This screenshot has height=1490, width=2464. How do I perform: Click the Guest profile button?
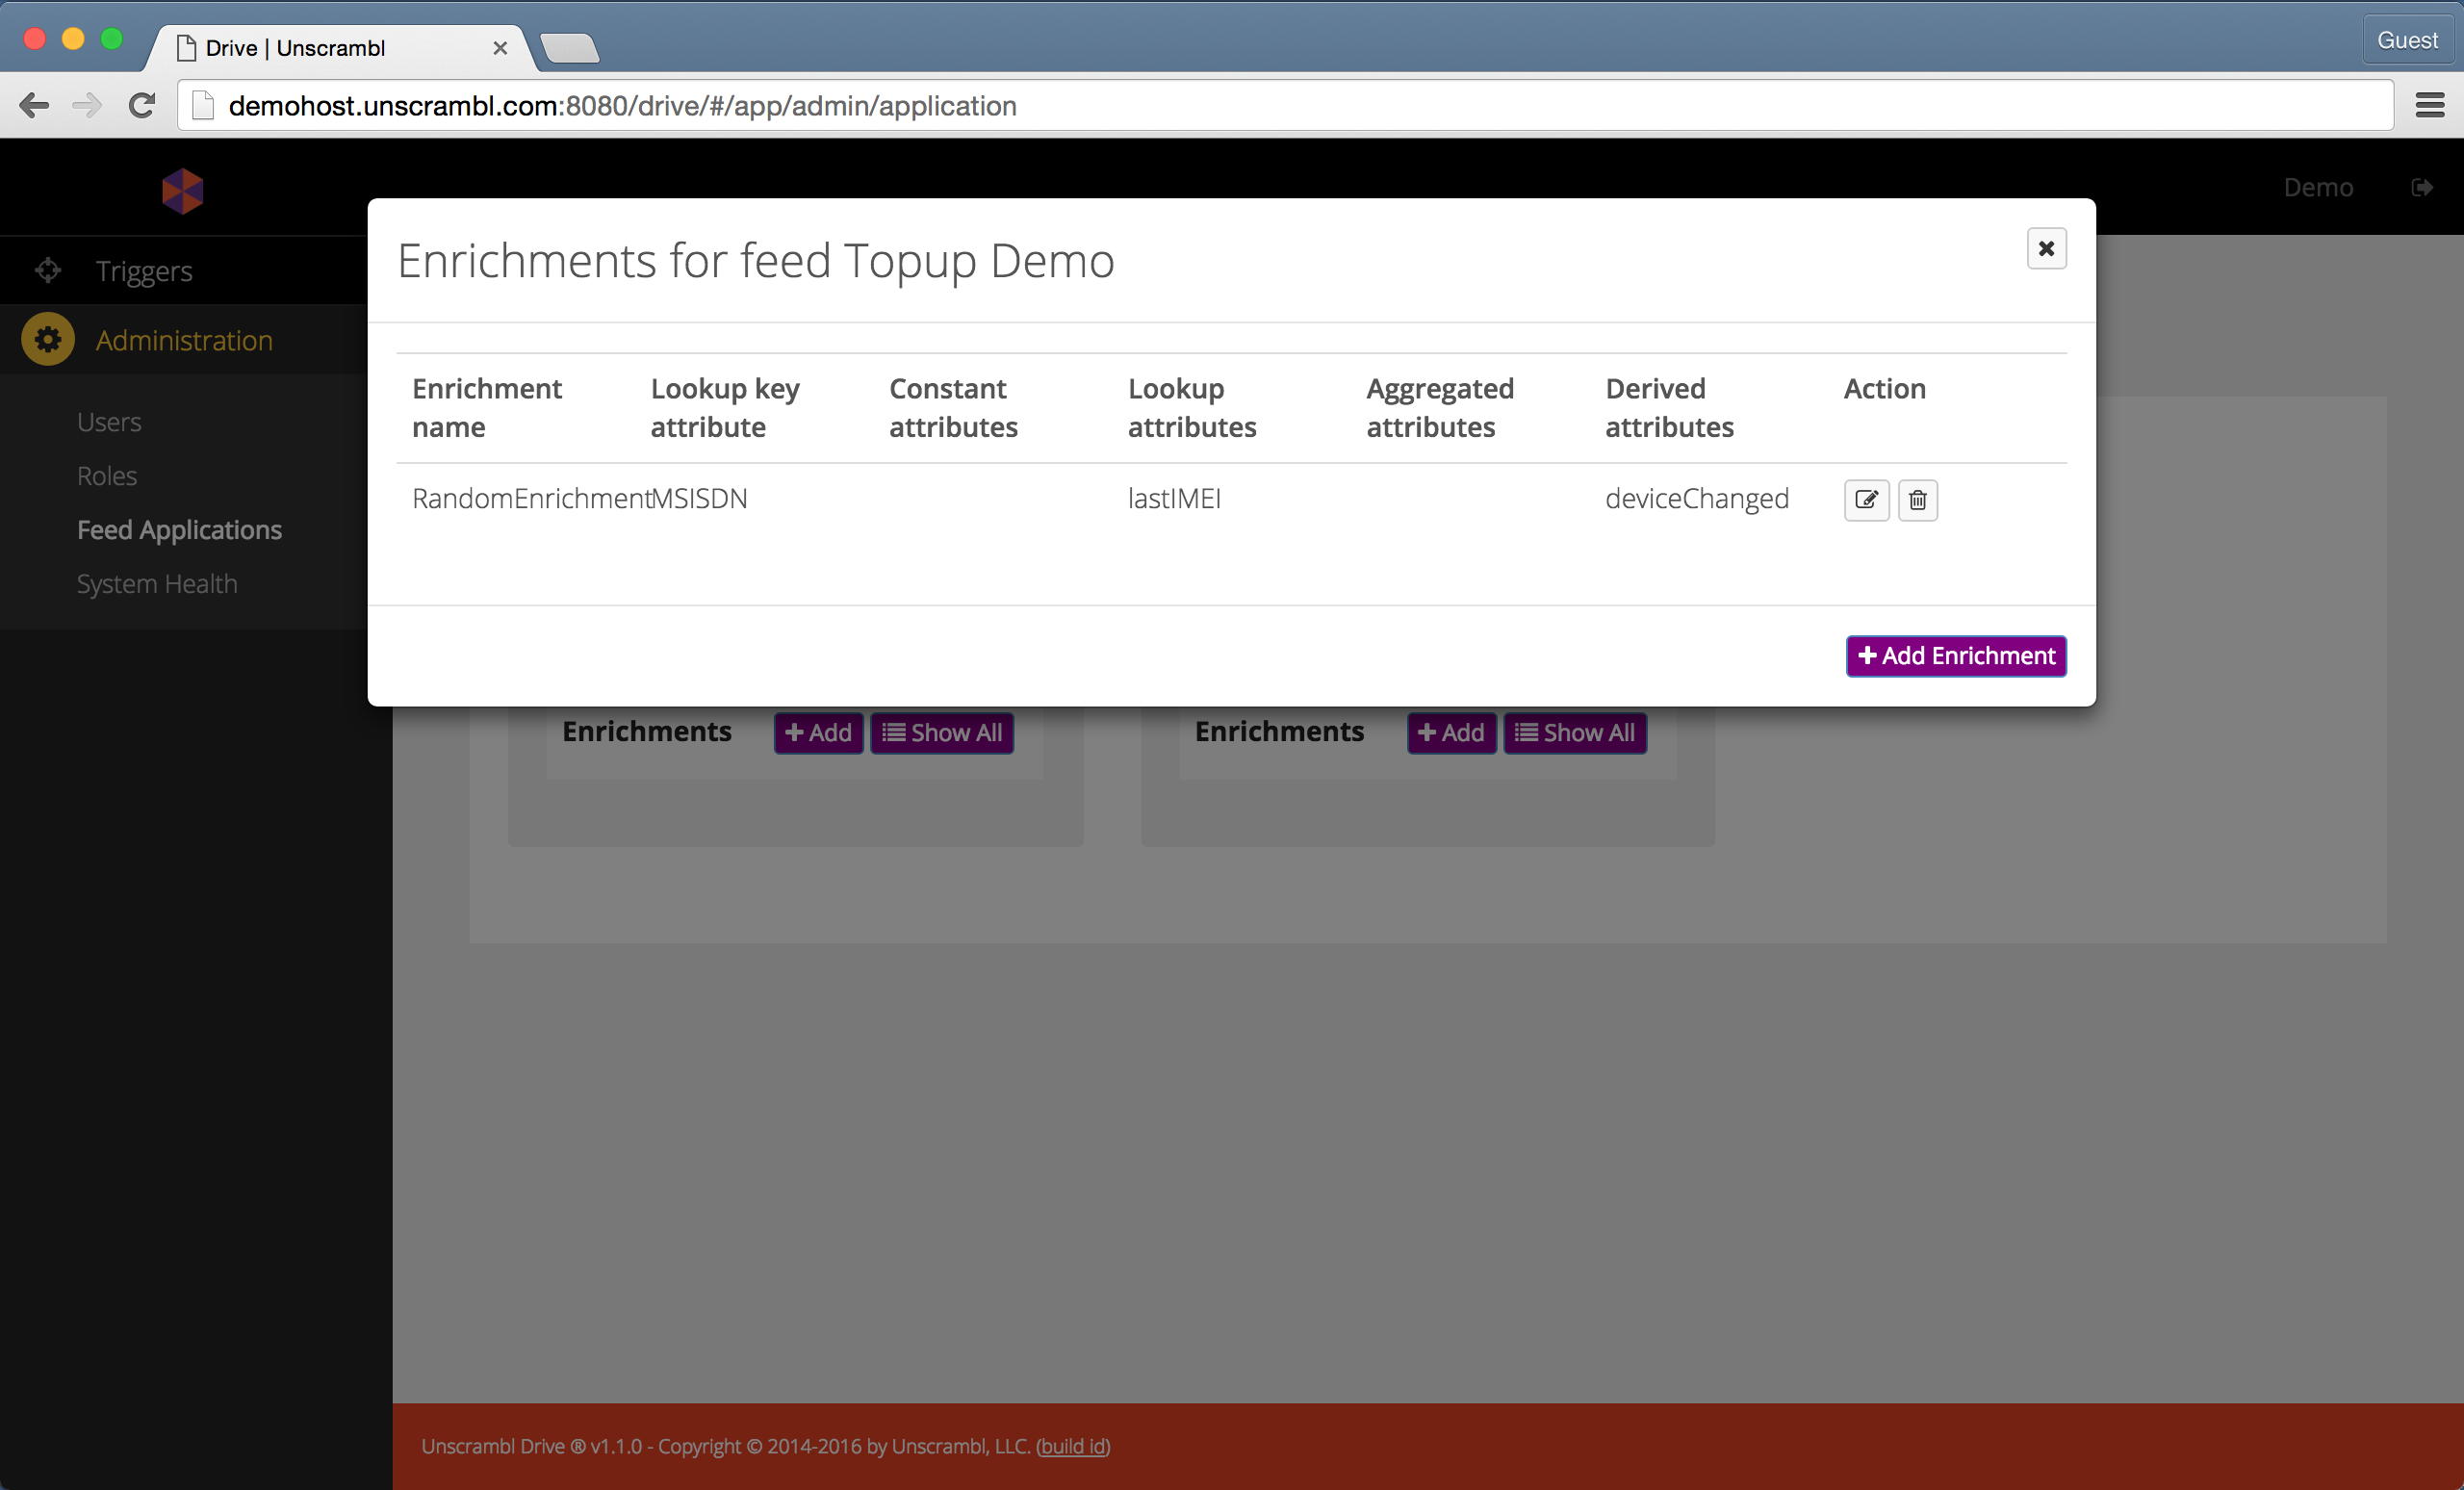[2407, 40]
